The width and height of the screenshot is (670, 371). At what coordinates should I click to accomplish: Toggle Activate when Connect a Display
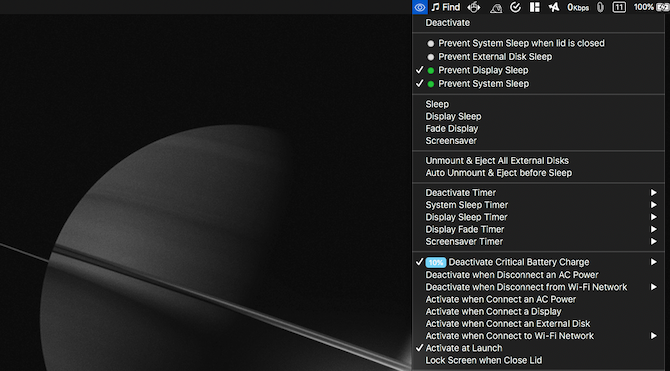point(538,312)
